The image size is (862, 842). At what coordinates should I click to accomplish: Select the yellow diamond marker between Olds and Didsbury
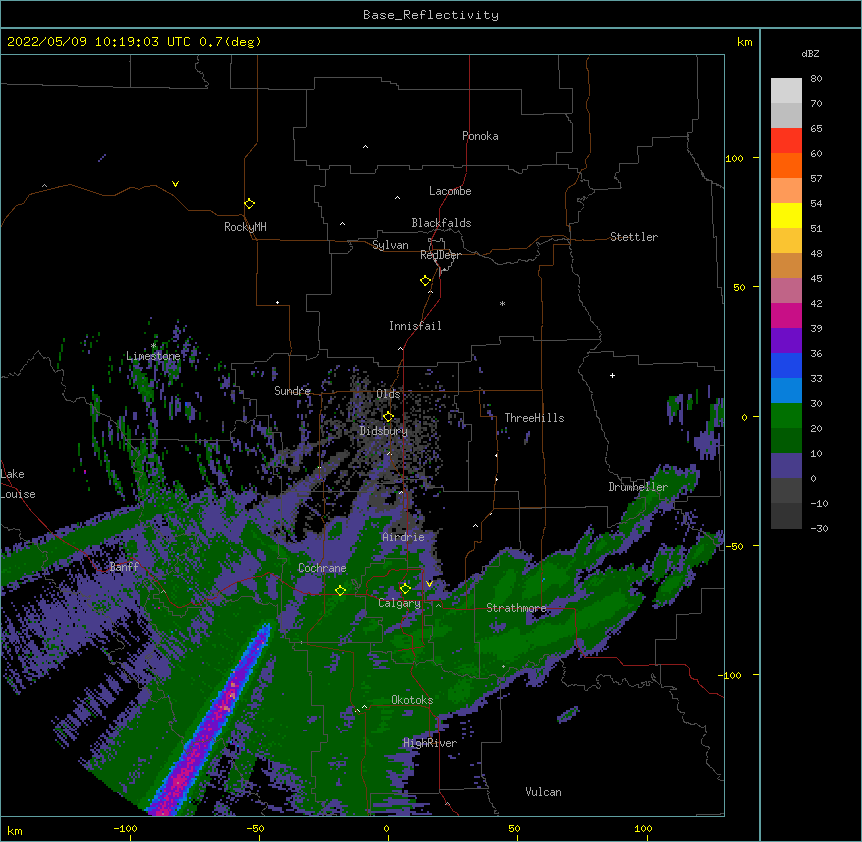tap(388, 417)
